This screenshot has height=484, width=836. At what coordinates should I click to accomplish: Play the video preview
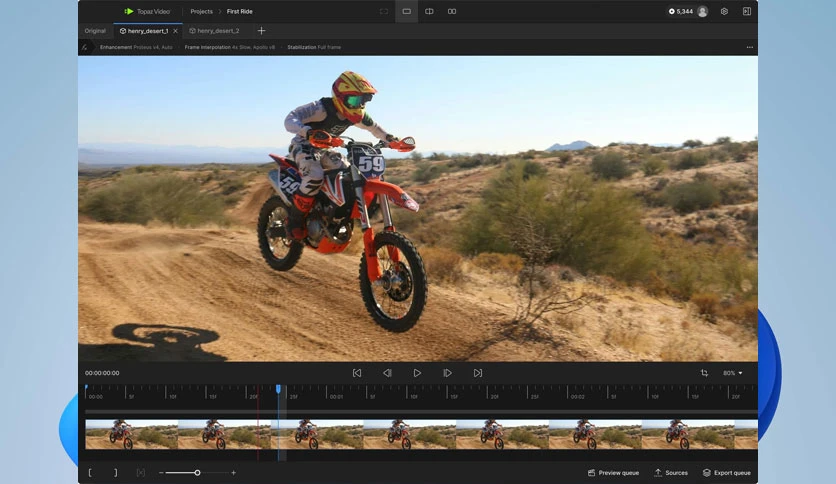pos(417,373)
